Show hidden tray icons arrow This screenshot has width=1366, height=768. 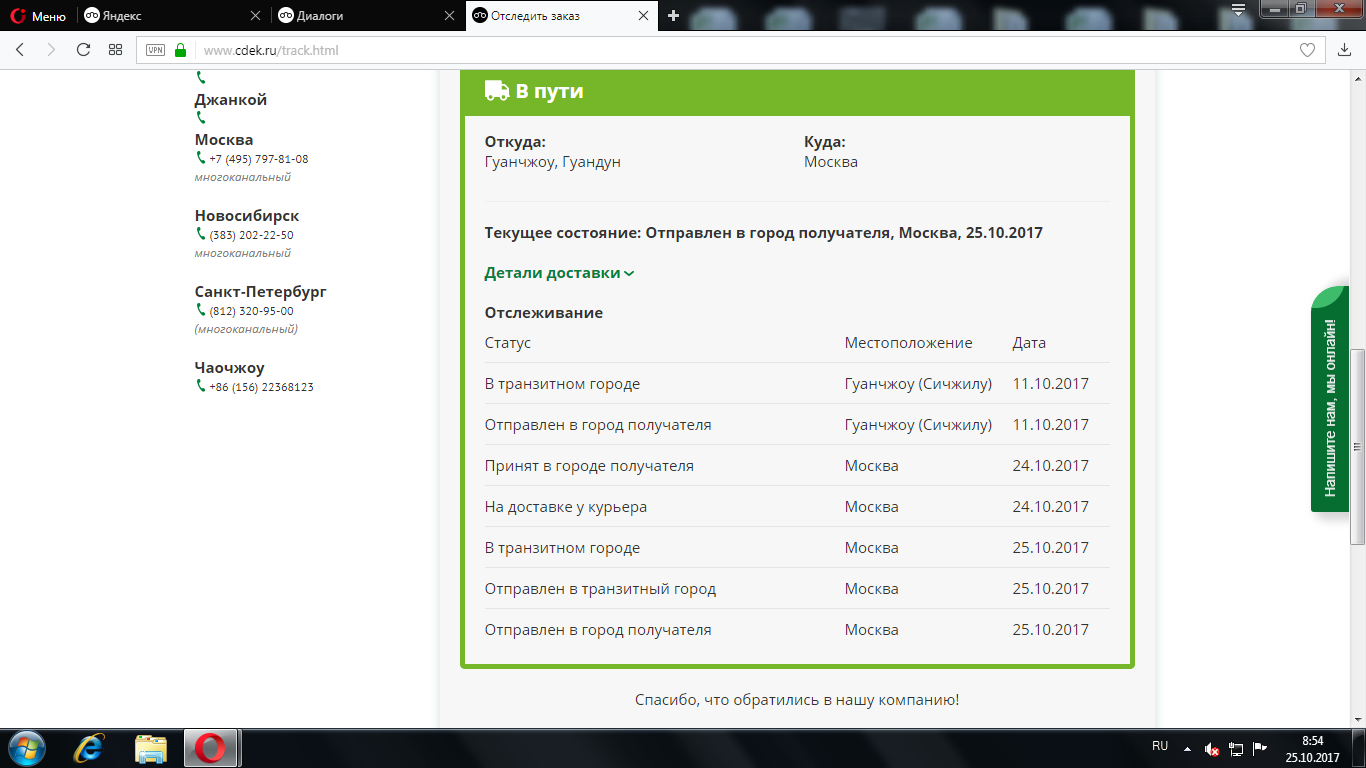point(1187,748)
